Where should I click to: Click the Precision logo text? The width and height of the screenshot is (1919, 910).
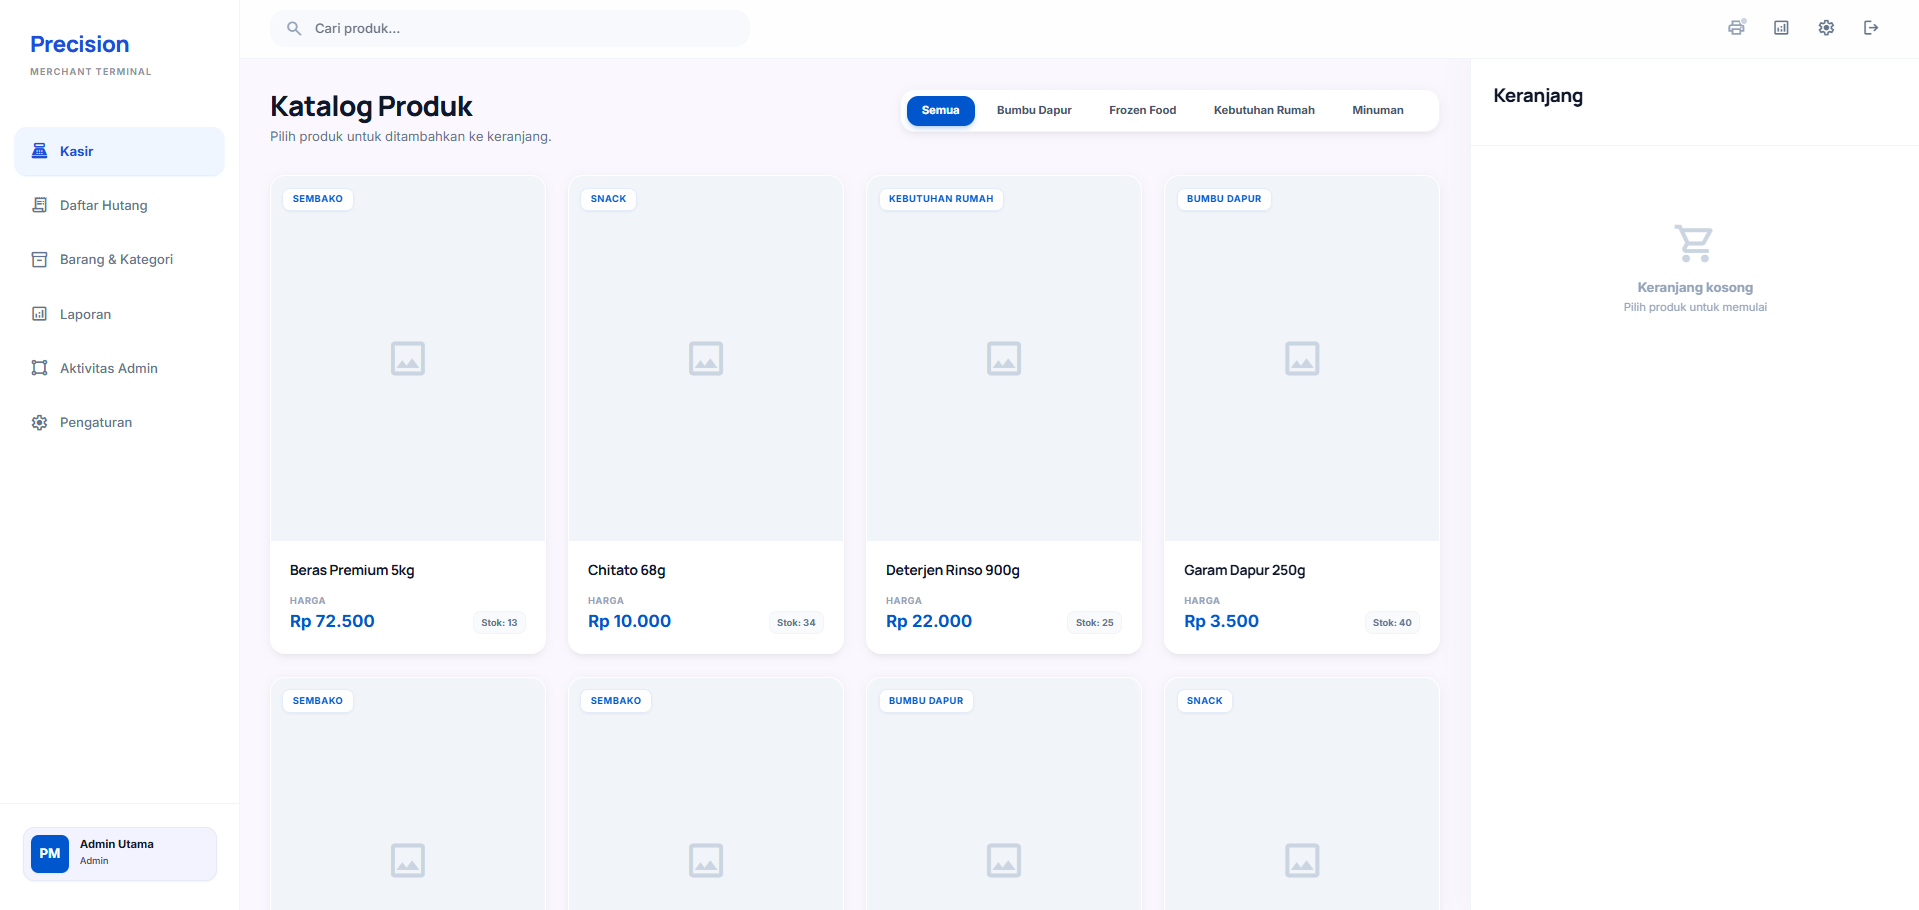click(x=80, y=44)
